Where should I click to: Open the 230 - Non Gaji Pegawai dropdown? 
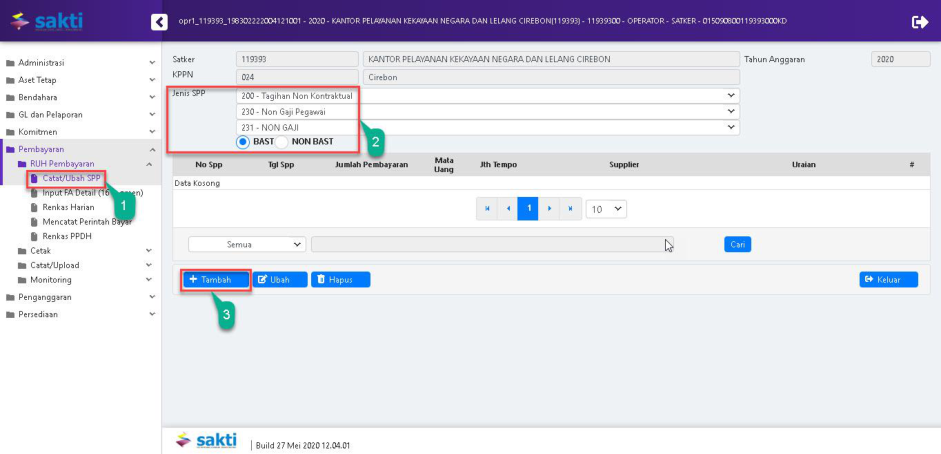point(487,112)
